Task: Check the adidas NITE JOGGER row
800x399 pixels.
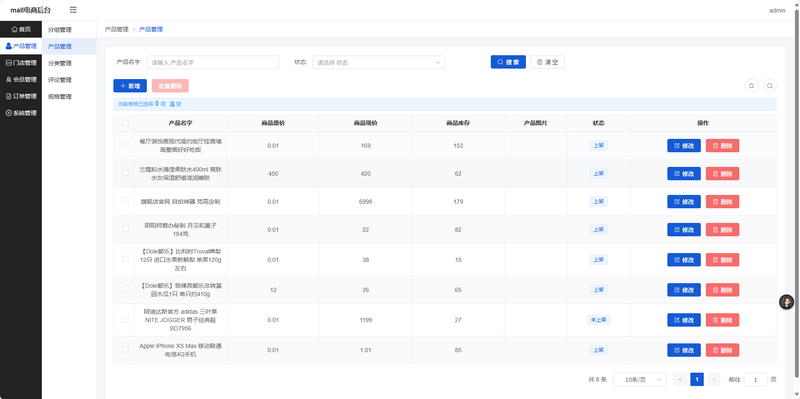Action: pyautogui.click(x=126, y=319)
